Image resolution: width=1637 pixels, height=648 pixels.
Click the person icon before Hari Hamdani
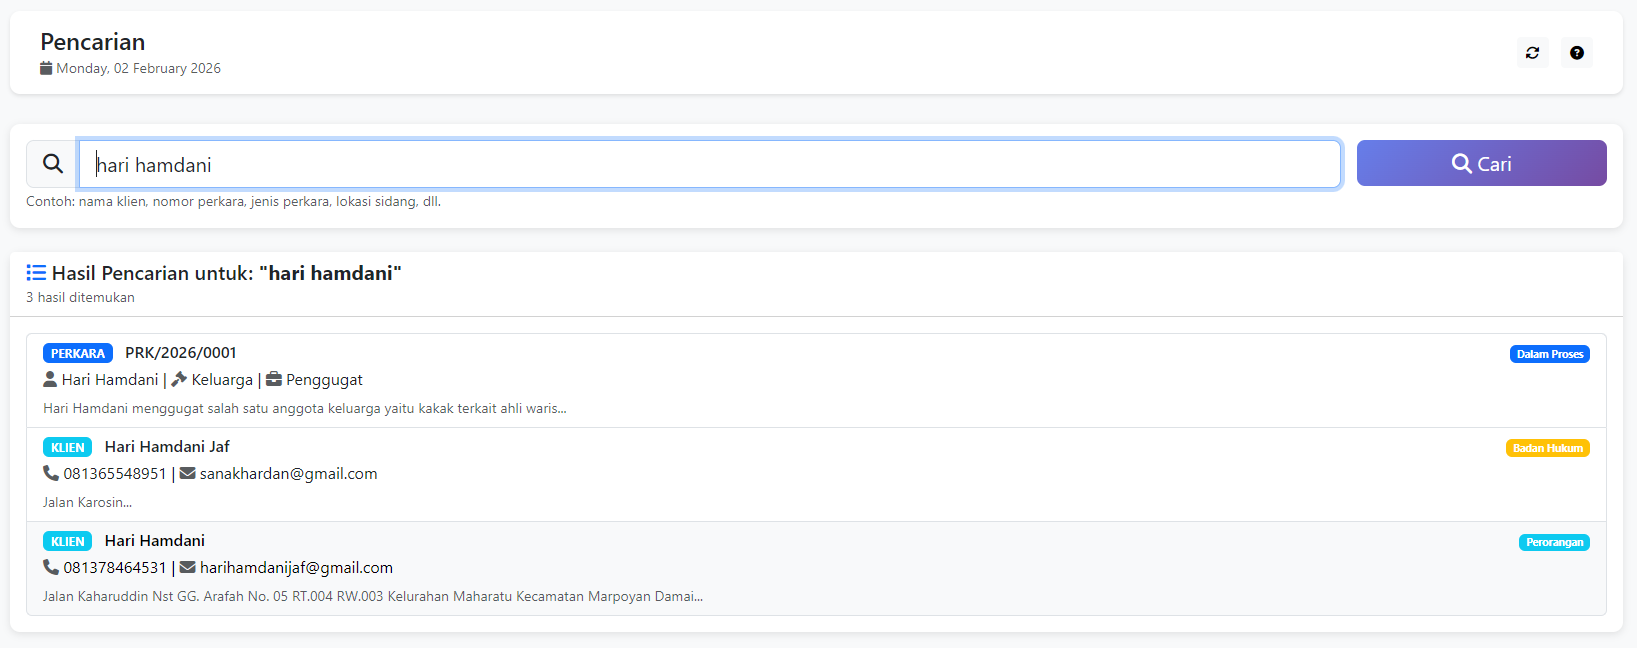[x=50, y=379]
